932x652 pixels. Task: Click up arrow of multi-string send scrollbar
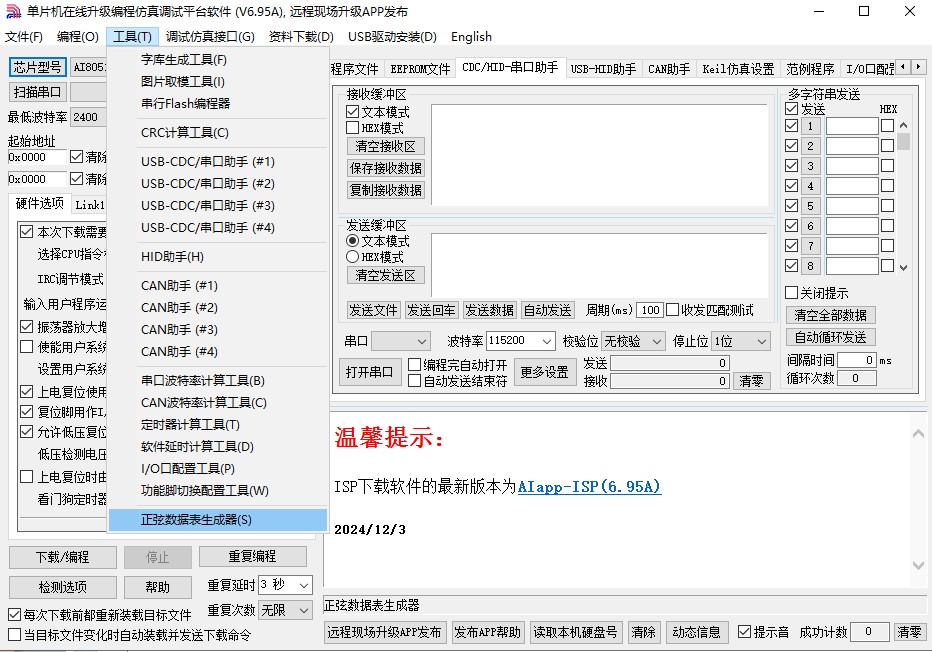(x=903, y=125)
